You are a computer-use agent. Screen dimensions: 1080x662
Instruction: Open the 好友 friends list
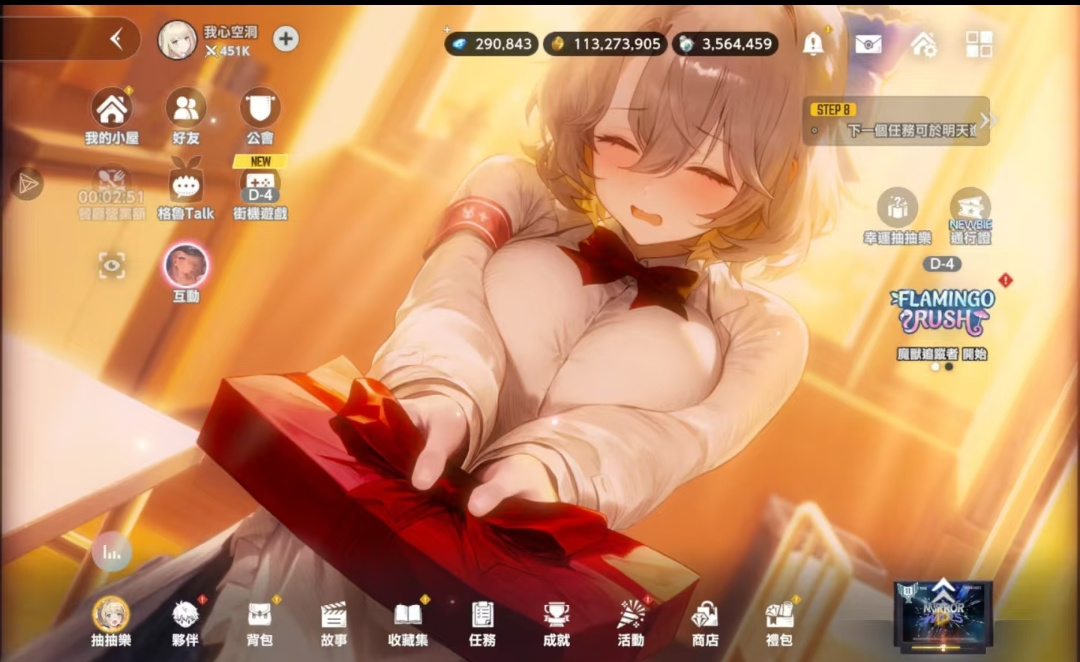[185, 116]
